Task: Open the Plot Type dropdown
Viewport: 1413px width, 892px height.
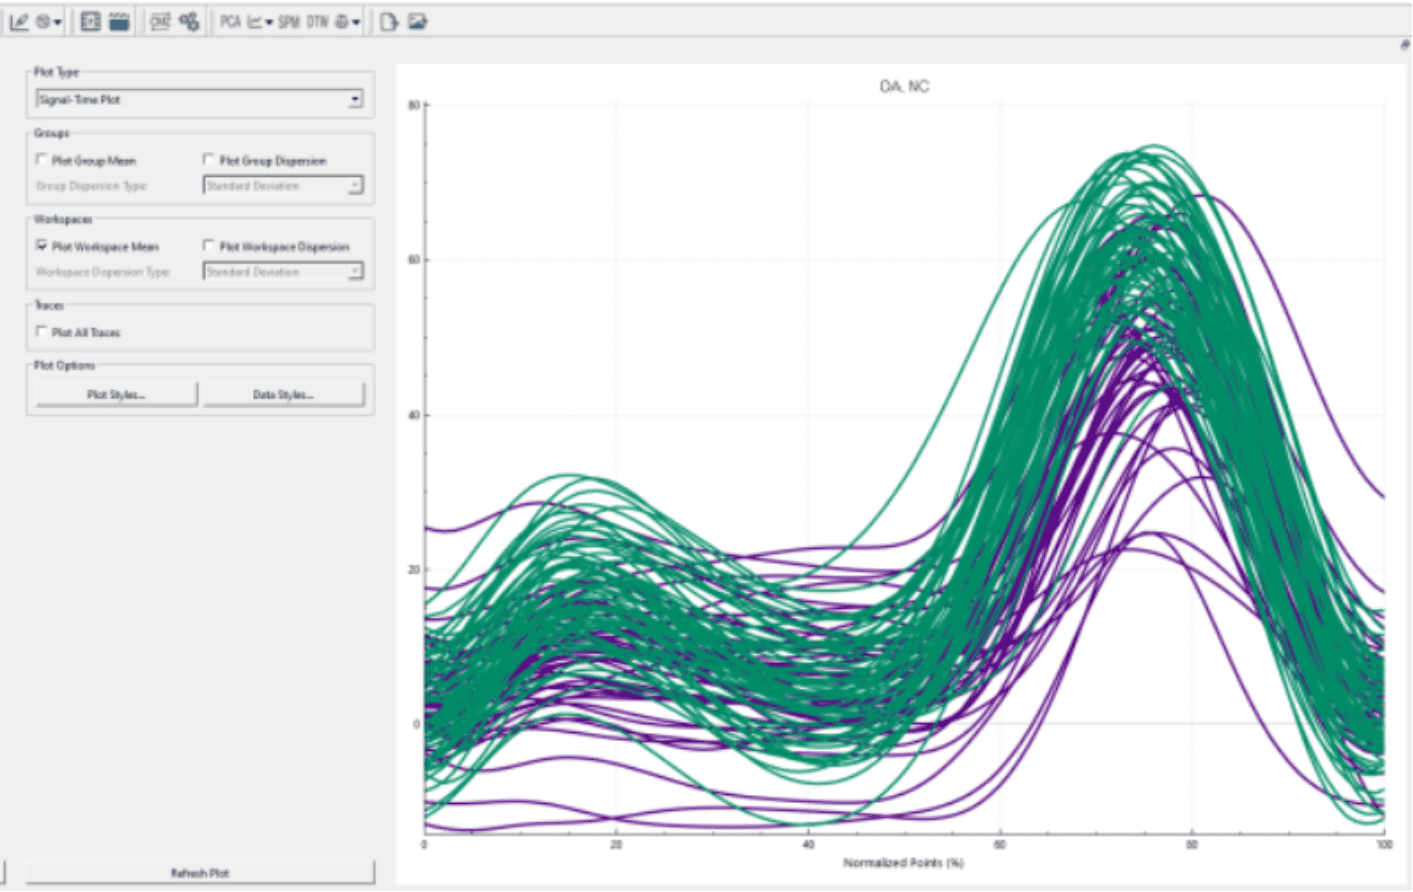Action: click(355, 99)
